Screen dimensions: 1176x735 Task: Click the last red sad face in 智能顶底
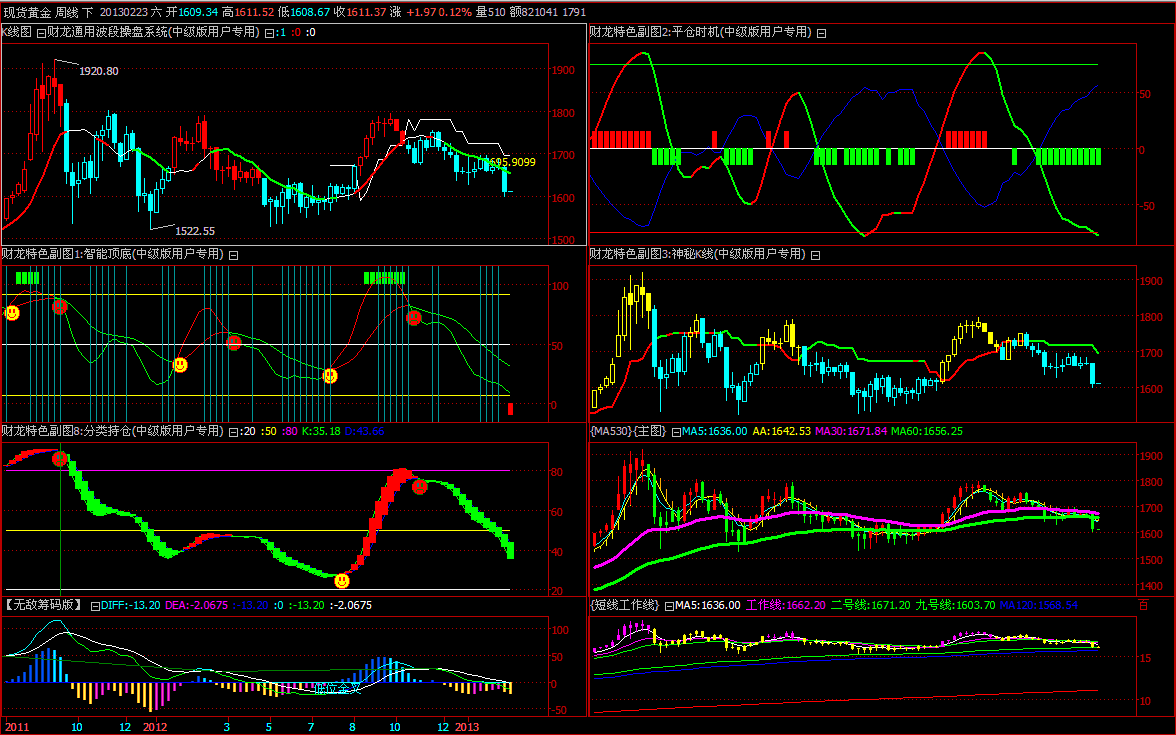pos(414,318)
